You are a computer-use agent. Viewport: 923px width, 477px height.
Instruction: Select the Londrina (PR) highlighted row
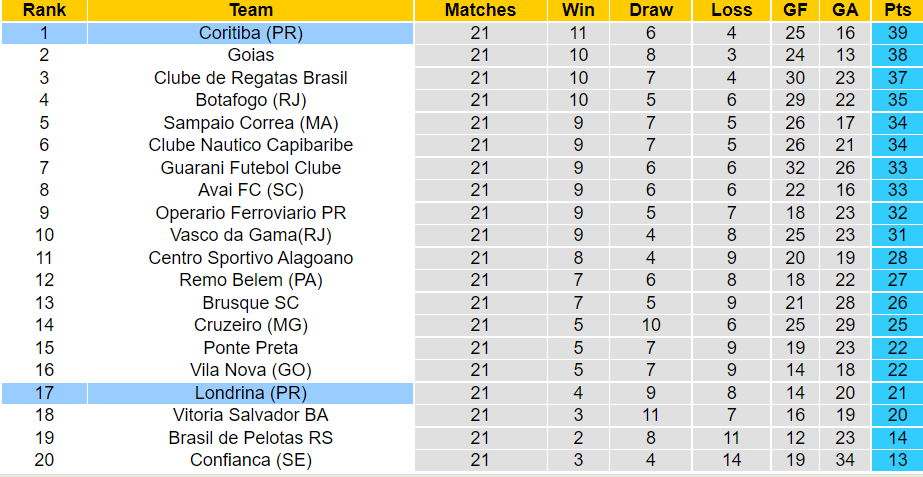click(250, 393)
